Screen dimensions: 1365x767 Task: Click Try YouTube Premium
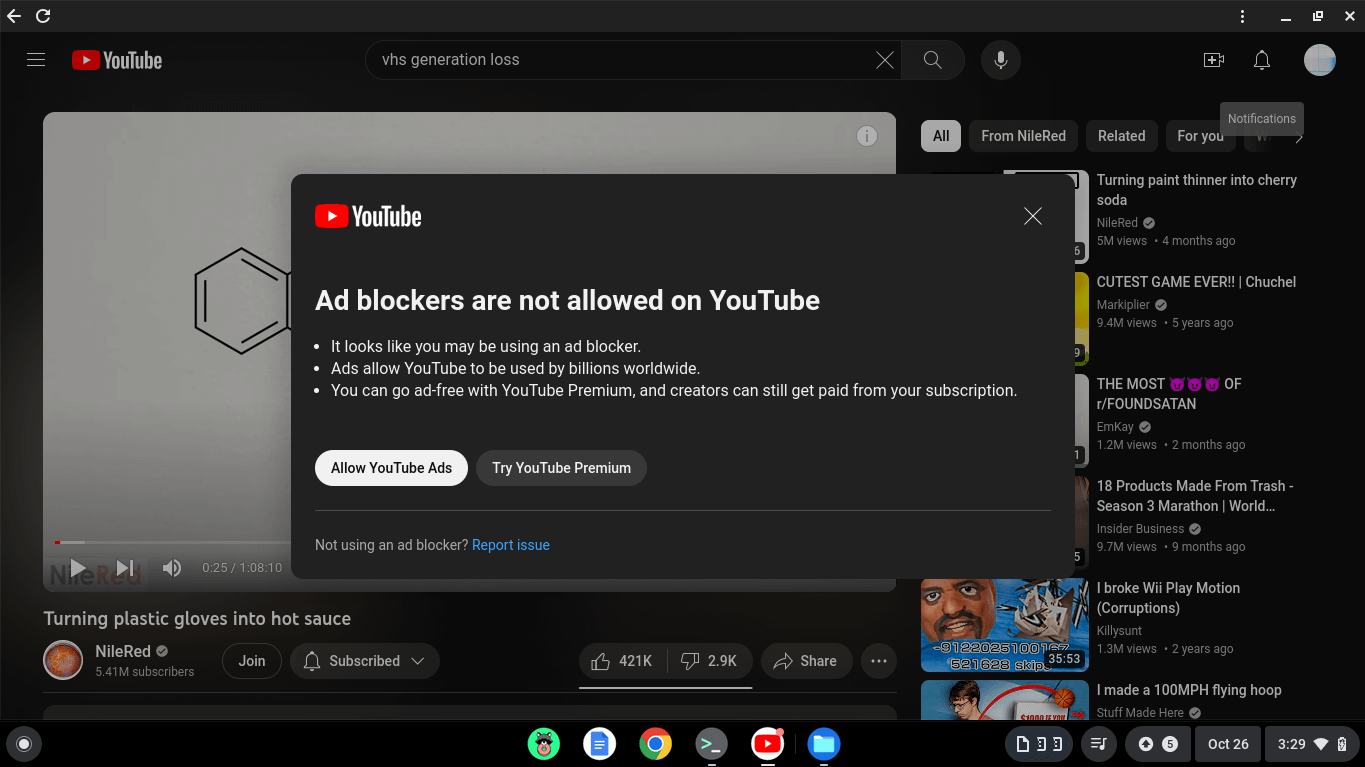pos(561,468)
